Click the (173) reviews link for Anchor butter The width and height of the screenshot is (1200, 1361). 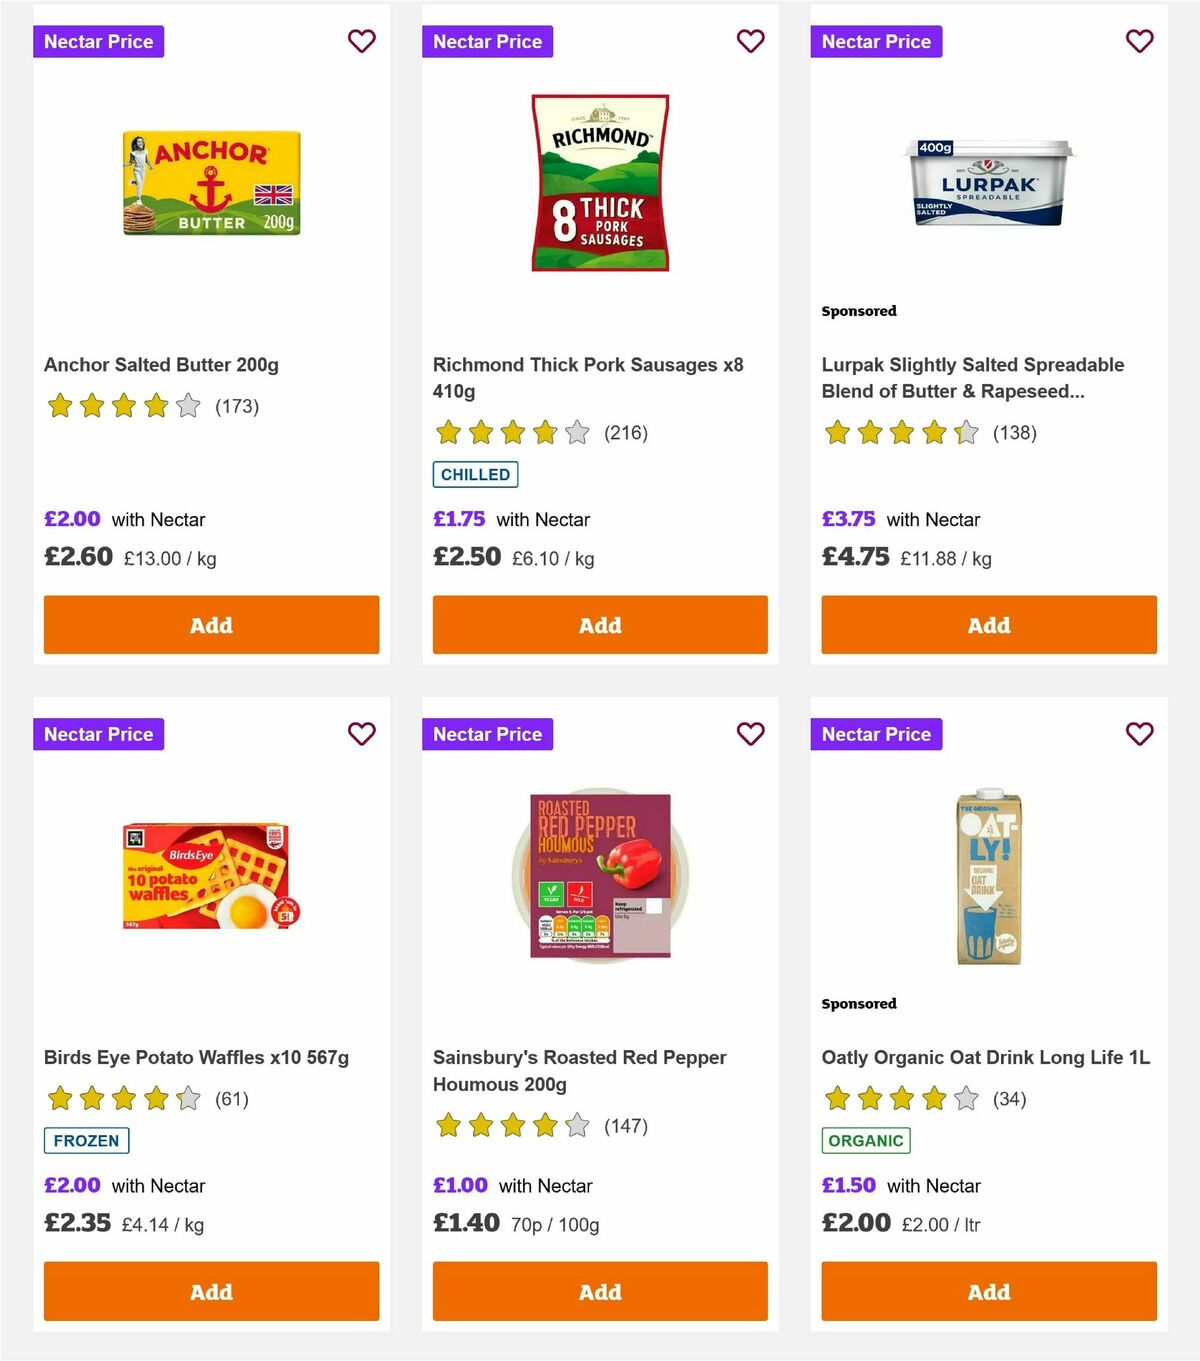pos(237,406)
